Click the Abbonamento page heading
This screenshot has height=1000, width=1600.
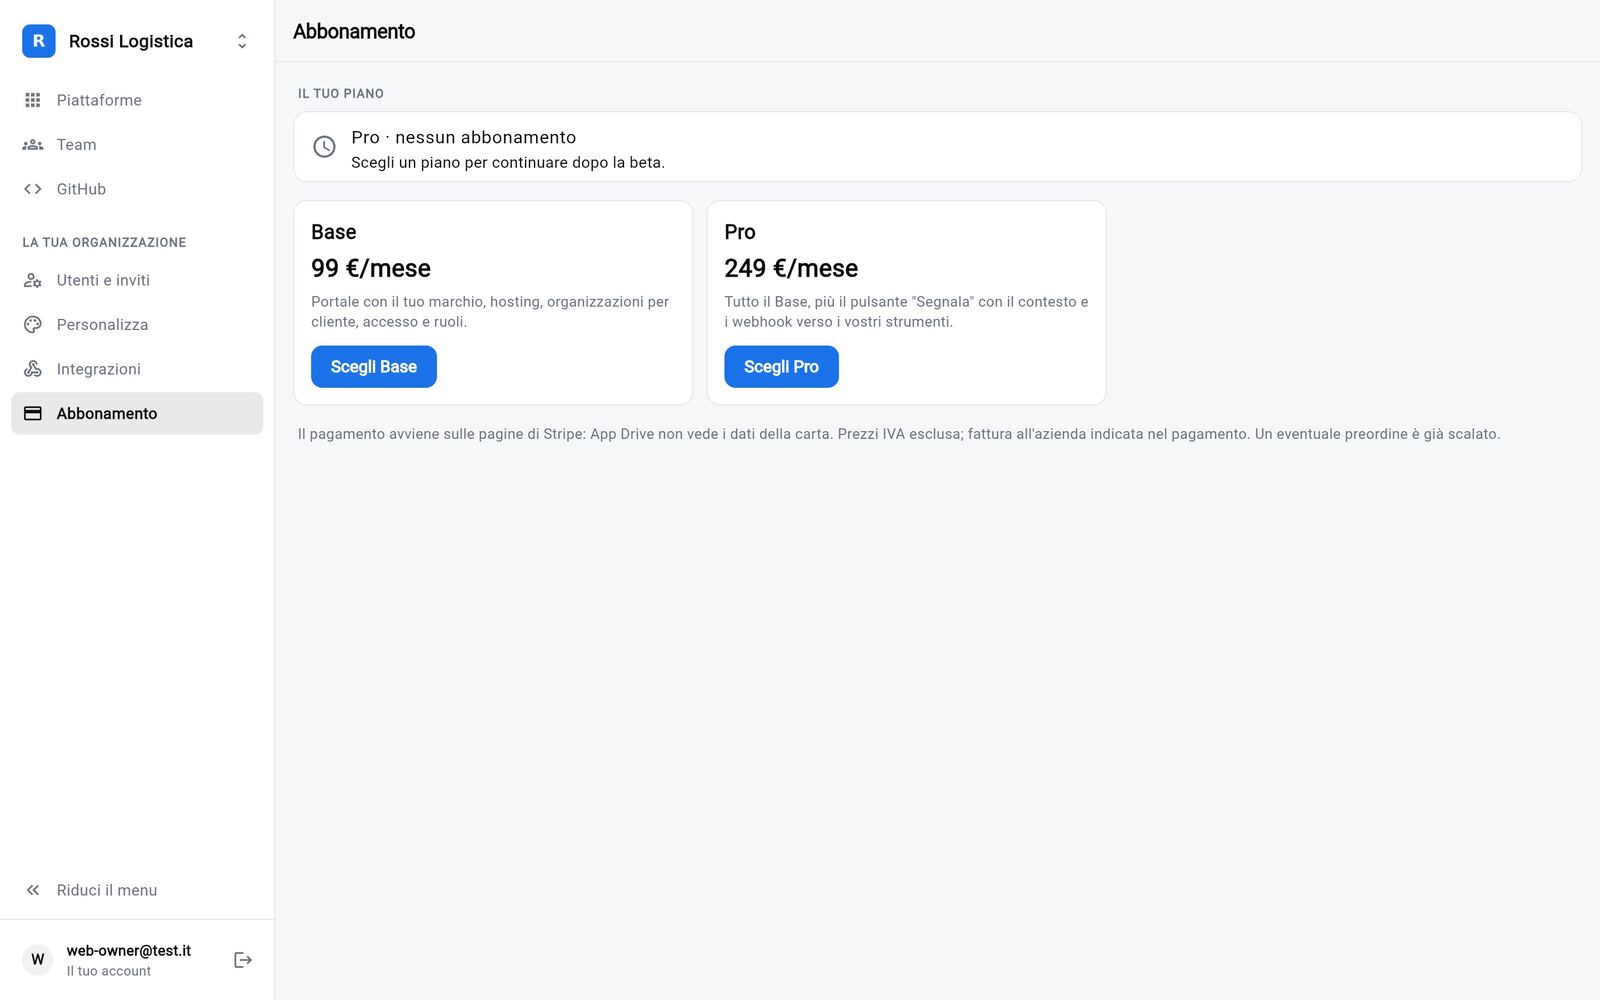click(354, 32)
